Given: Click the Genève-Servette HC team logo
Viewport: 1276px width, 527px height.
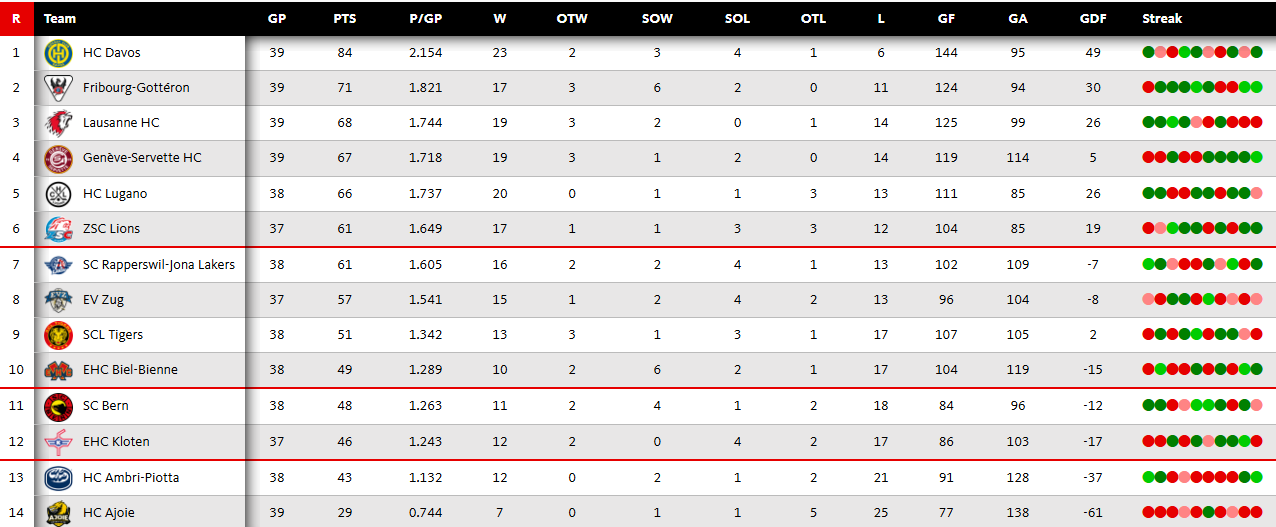Looking at the screenshot, I should click(58, 158).
